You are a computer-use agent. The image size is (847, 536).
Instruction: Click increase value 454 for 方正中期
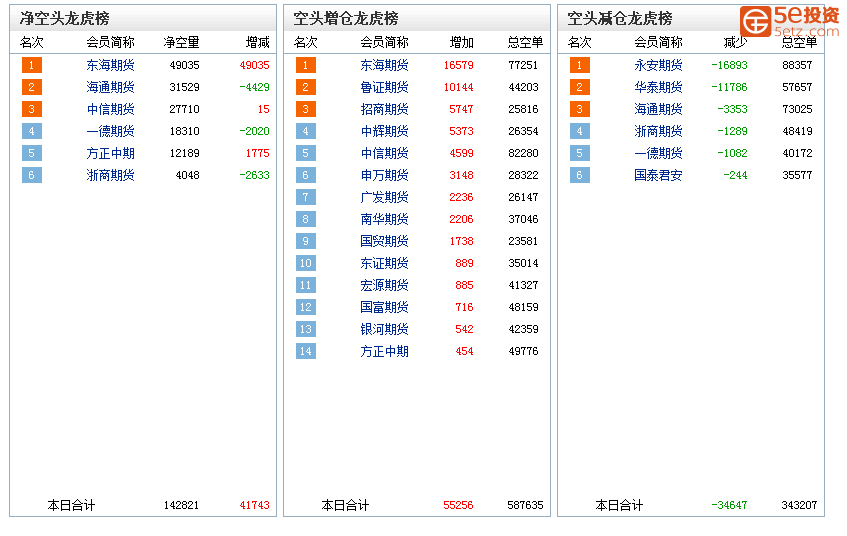tap(465, 351)
